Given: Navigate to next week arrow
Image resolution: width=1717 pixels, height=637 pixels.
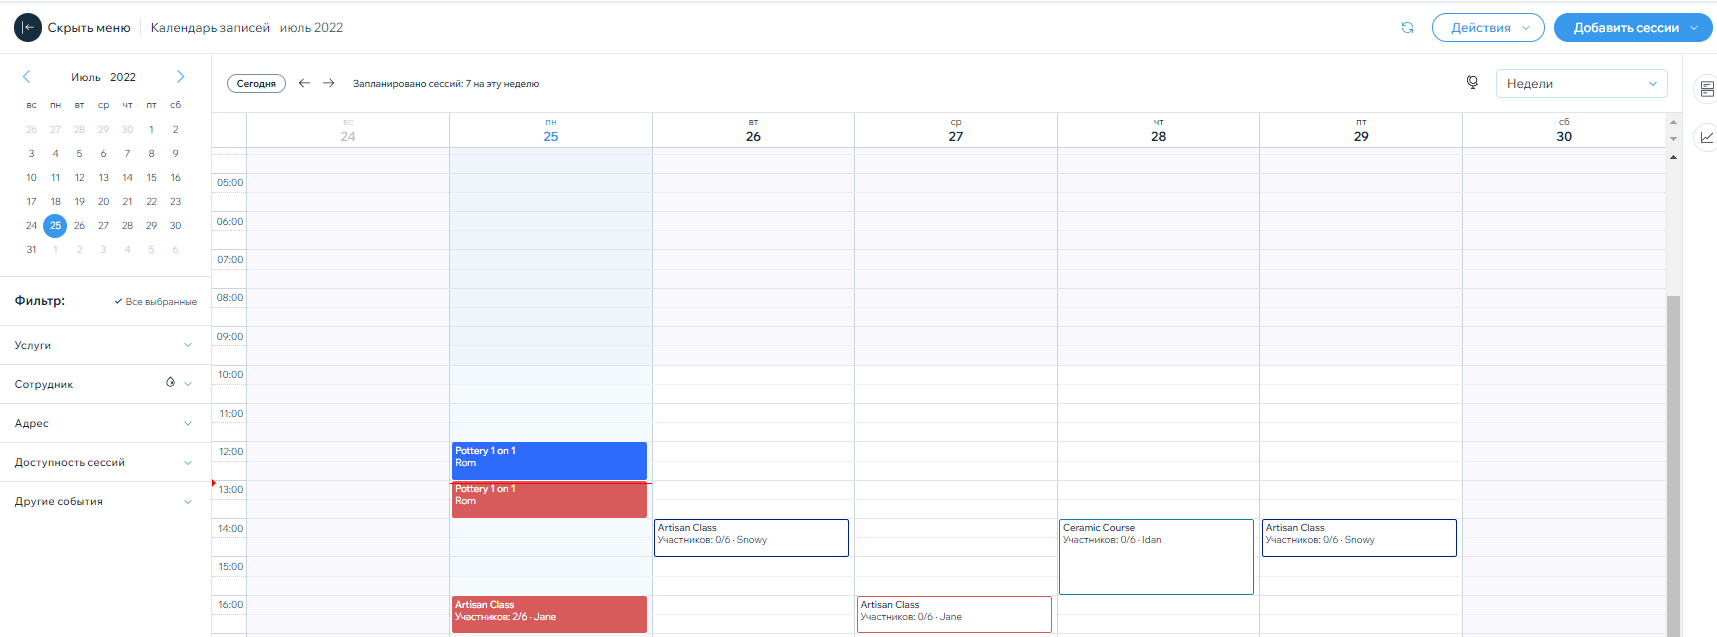Looking at the screenshot, I should (x=328, y=83).
